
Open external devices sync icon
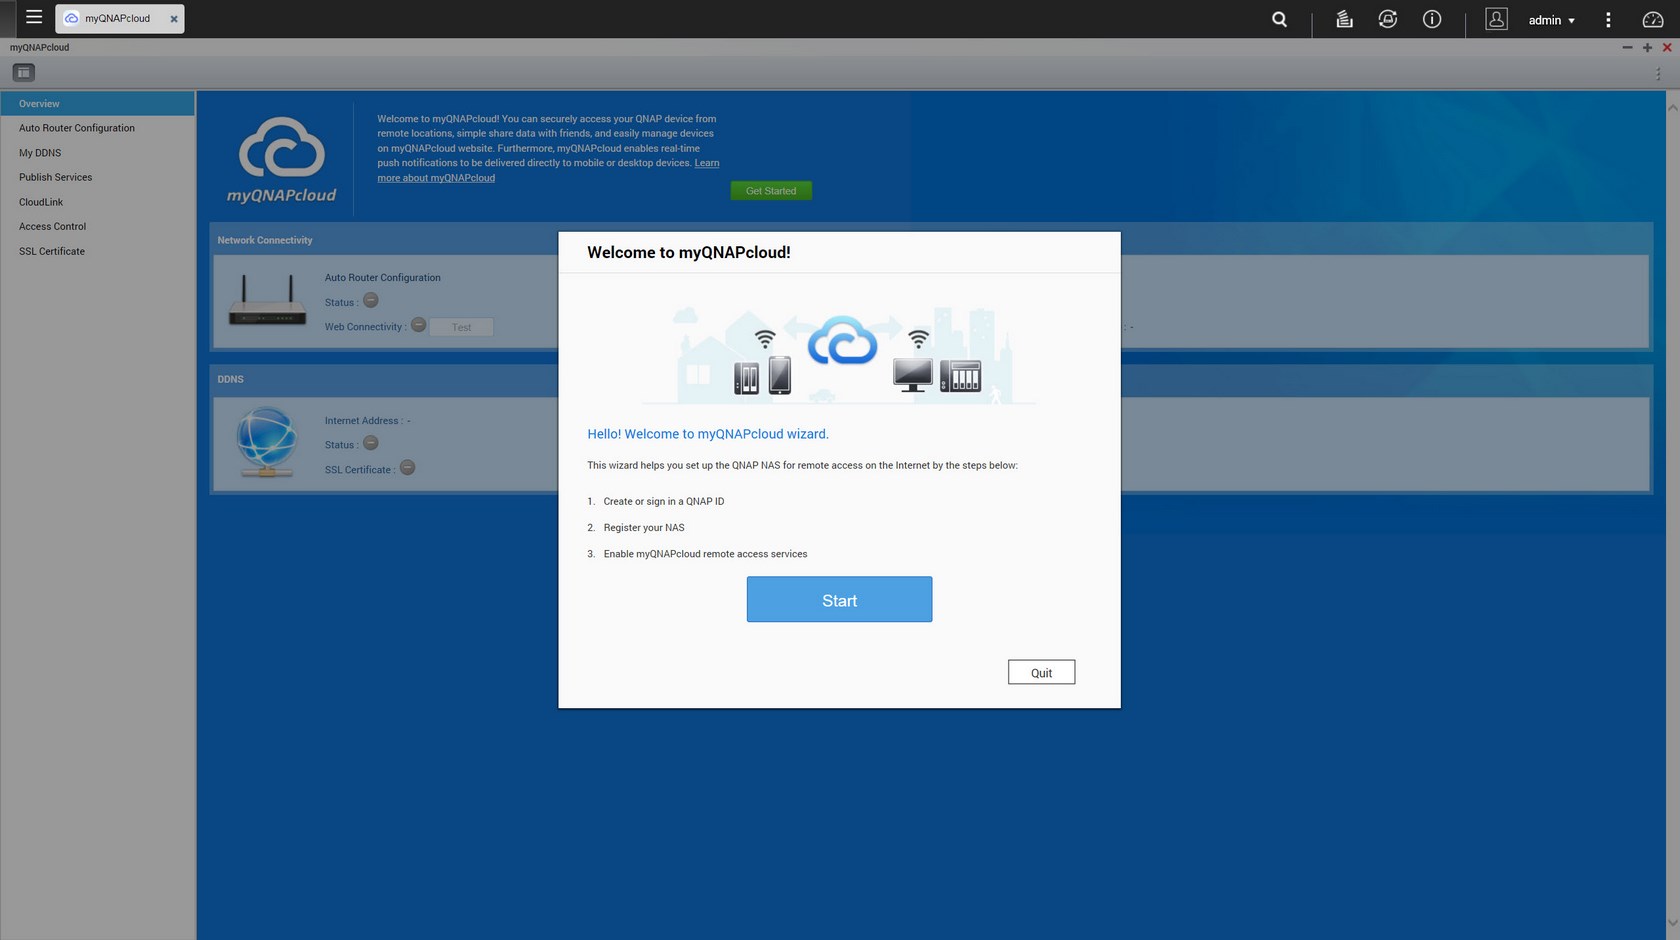coord(1387,19)
